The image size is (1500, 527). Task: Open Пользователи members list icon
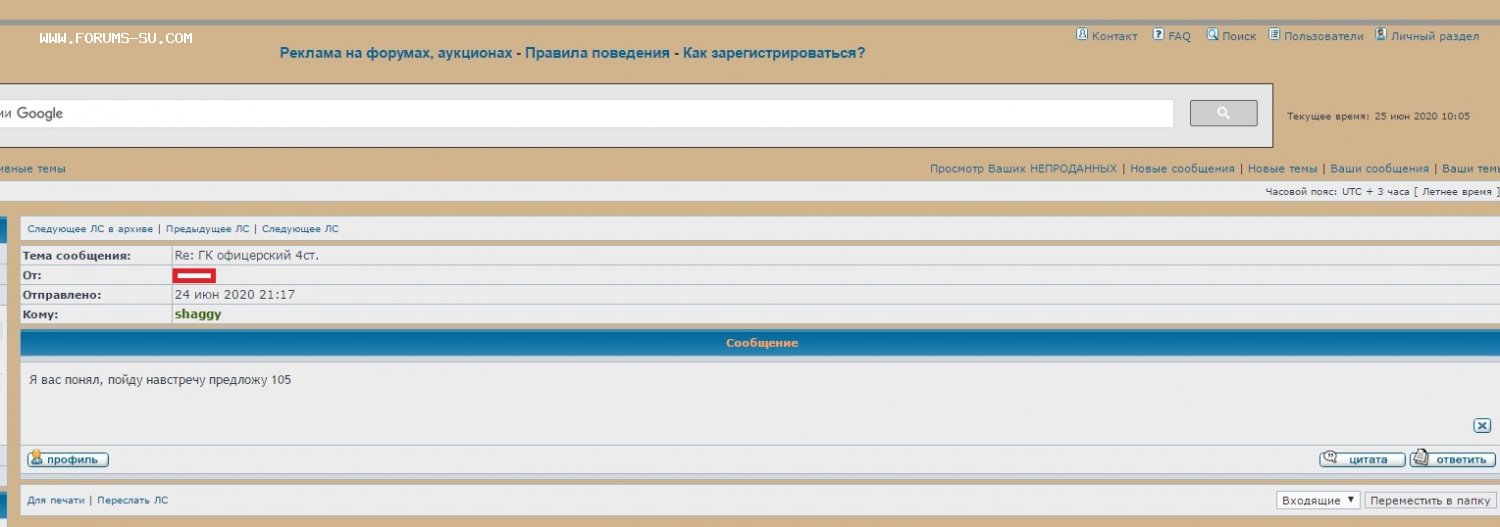1275,35
